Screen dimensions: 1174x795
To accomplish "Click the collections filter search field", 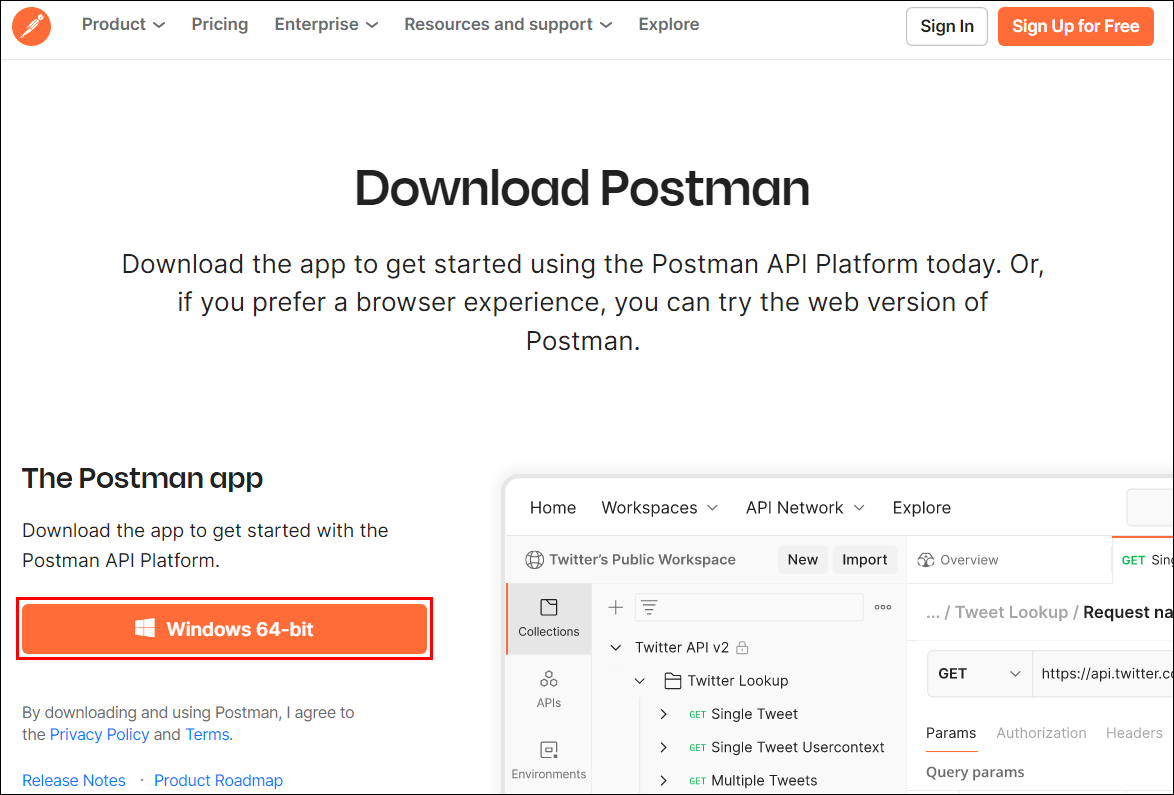I will [x=749, y=607].
